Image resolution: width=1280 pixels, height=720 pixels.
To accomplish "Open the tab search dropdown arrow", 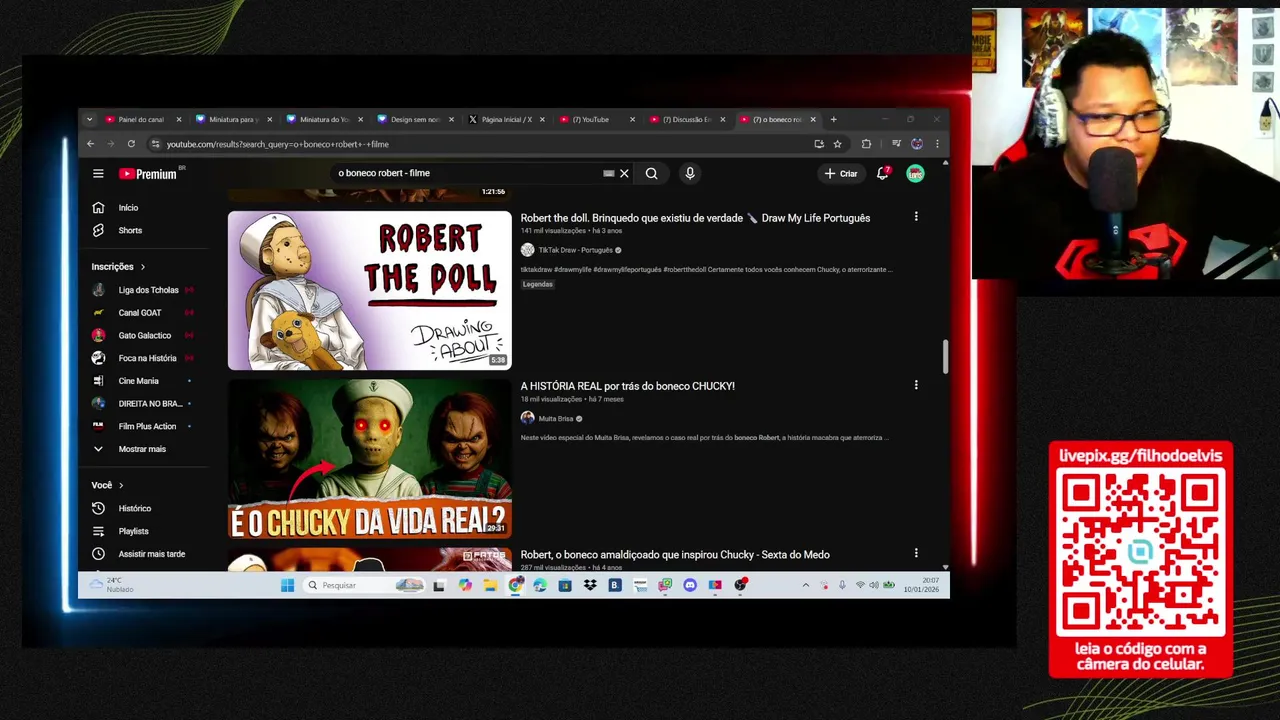I will pos(89,119).
